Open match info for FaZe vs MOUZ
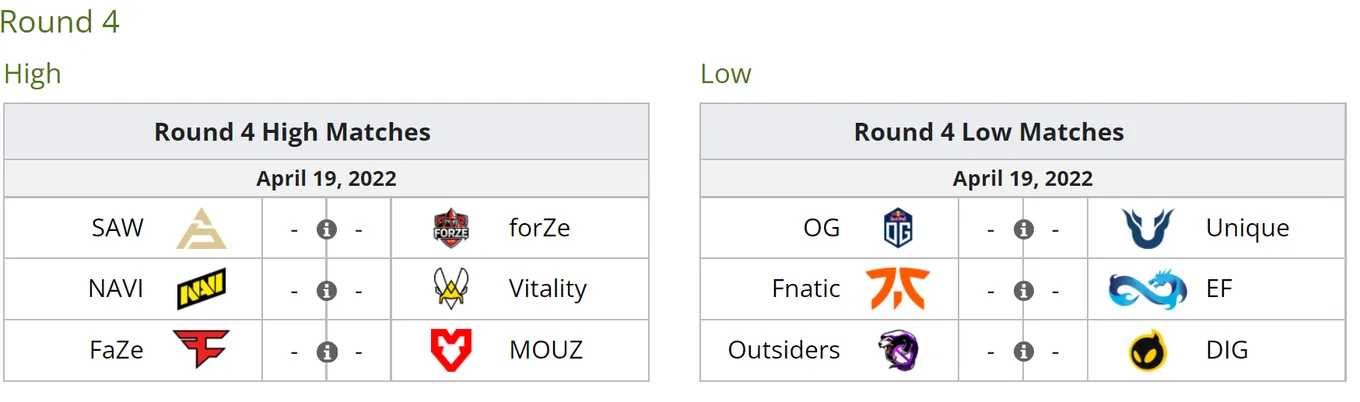This screenshot has height=402, width=1360. click(326, 352)
